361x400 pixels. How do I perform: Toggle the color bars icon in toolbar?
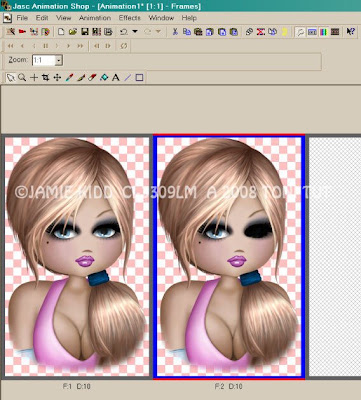324,32
